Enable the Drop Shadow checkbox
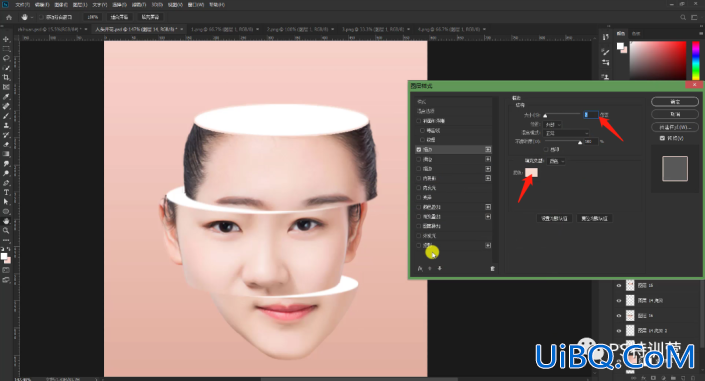This screenshot has height=381, width=705. tap(419, 245)
